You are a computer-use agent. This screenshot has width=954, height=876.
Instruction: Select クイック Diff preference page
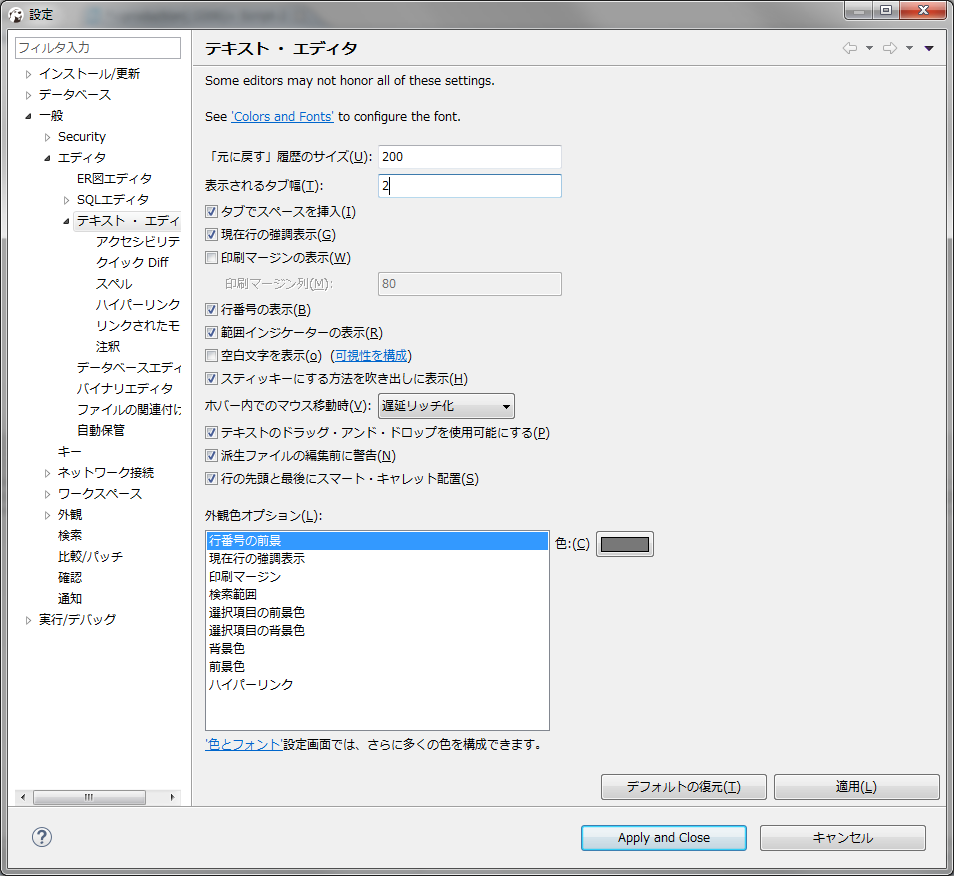[132, 263]
